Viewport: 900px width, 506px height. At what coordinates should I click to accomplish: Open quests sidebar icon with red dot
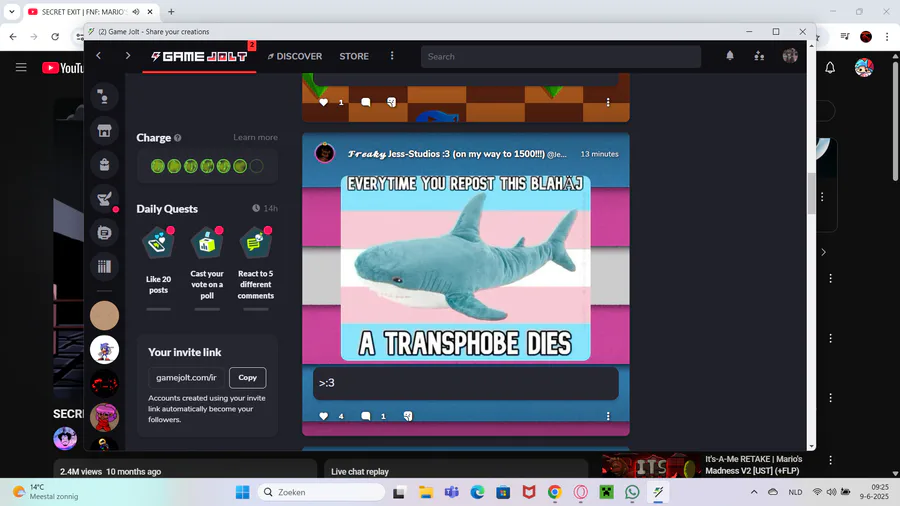click(x=104, y=198)
